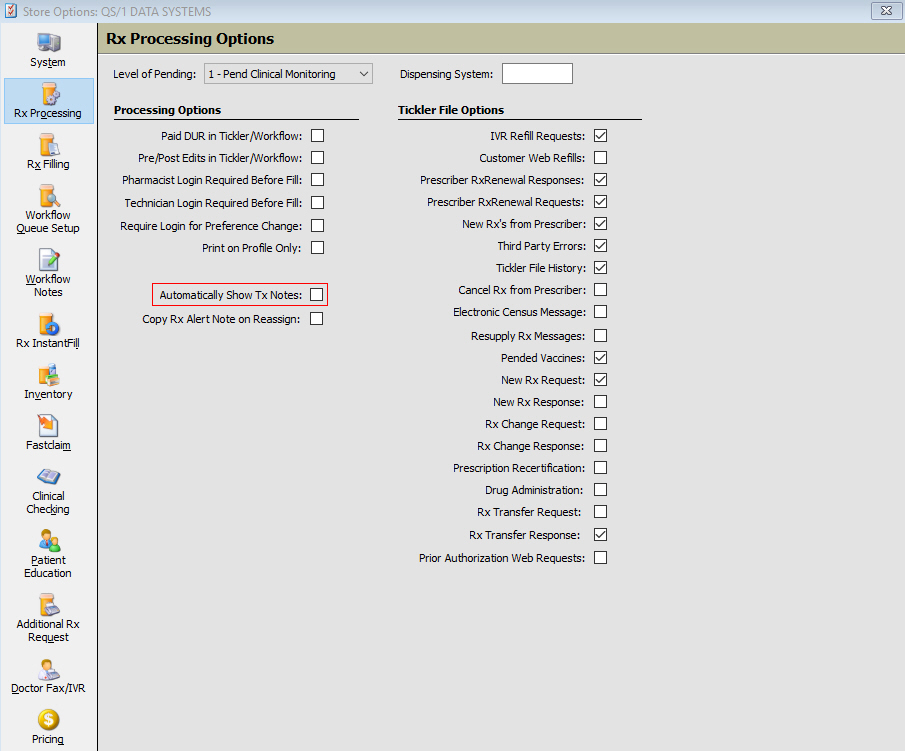The width and height of the screenshot is (905, 751).
Task: Click the Workflow Notes icon
Action: click(48, 261)
